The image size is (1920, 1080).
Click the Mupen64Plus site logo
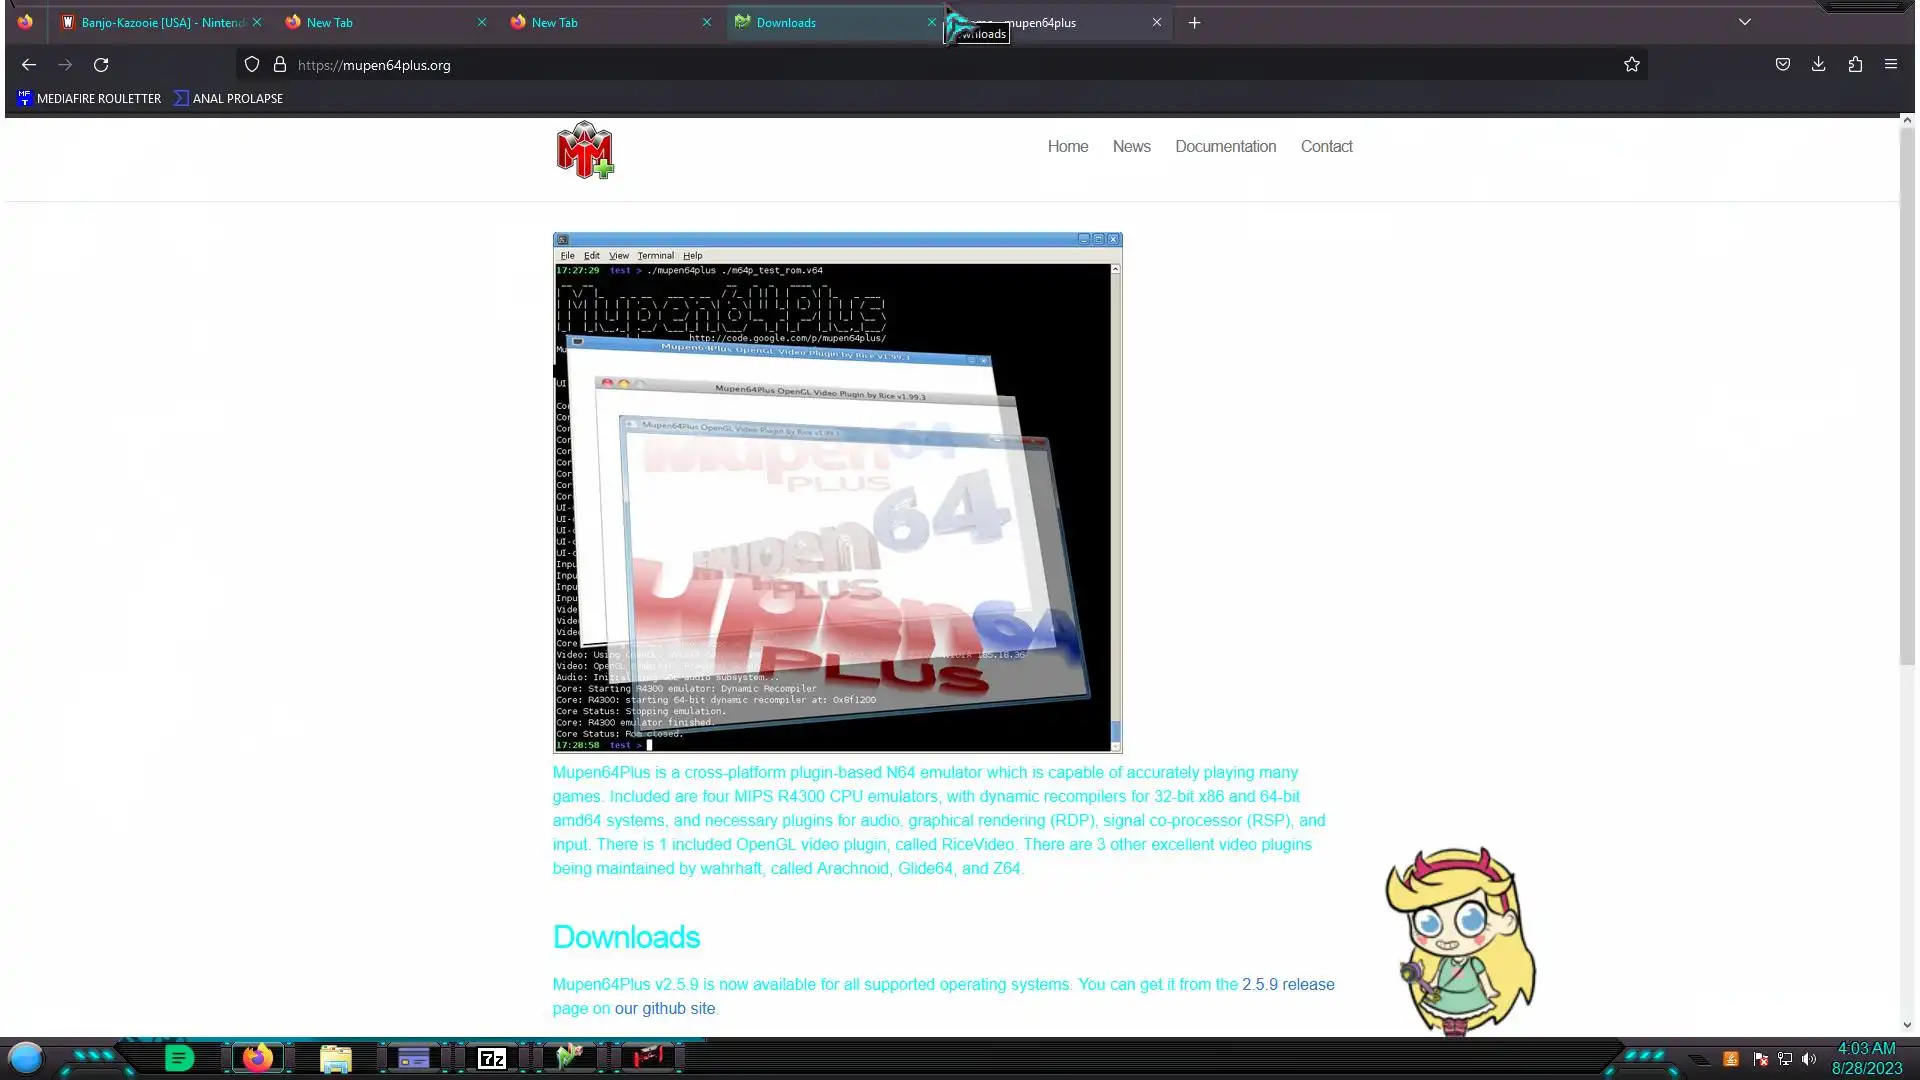click(x=585, y=150)
